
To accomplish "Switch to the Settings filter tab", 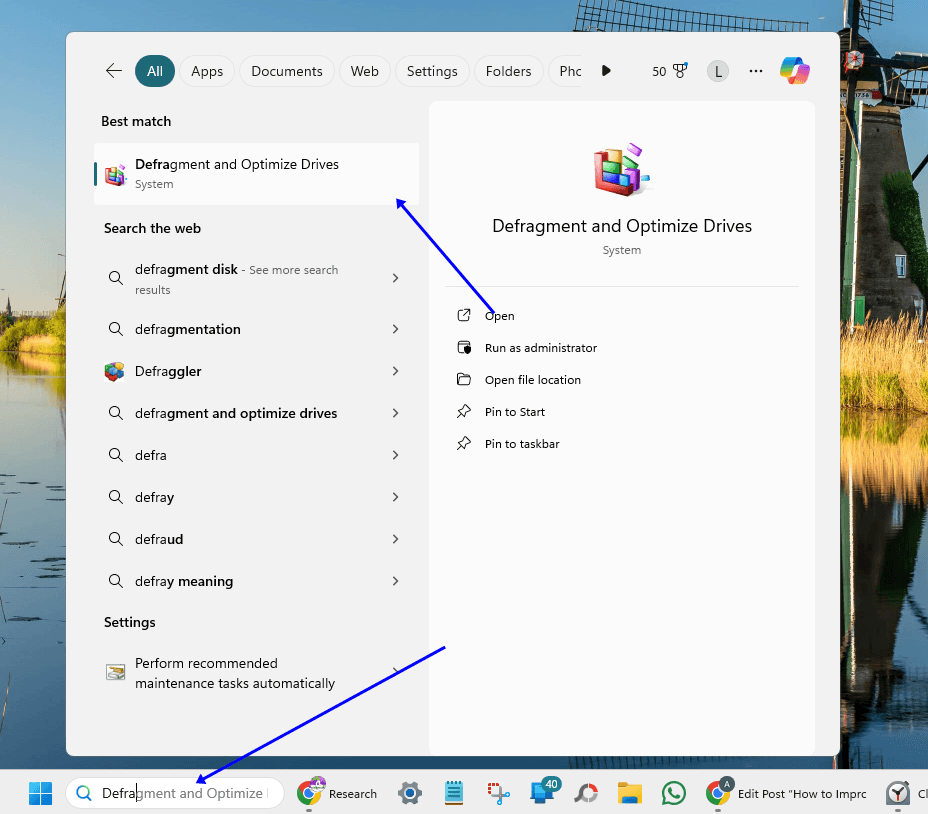I will pyautogui.click(x=432, y=71).
